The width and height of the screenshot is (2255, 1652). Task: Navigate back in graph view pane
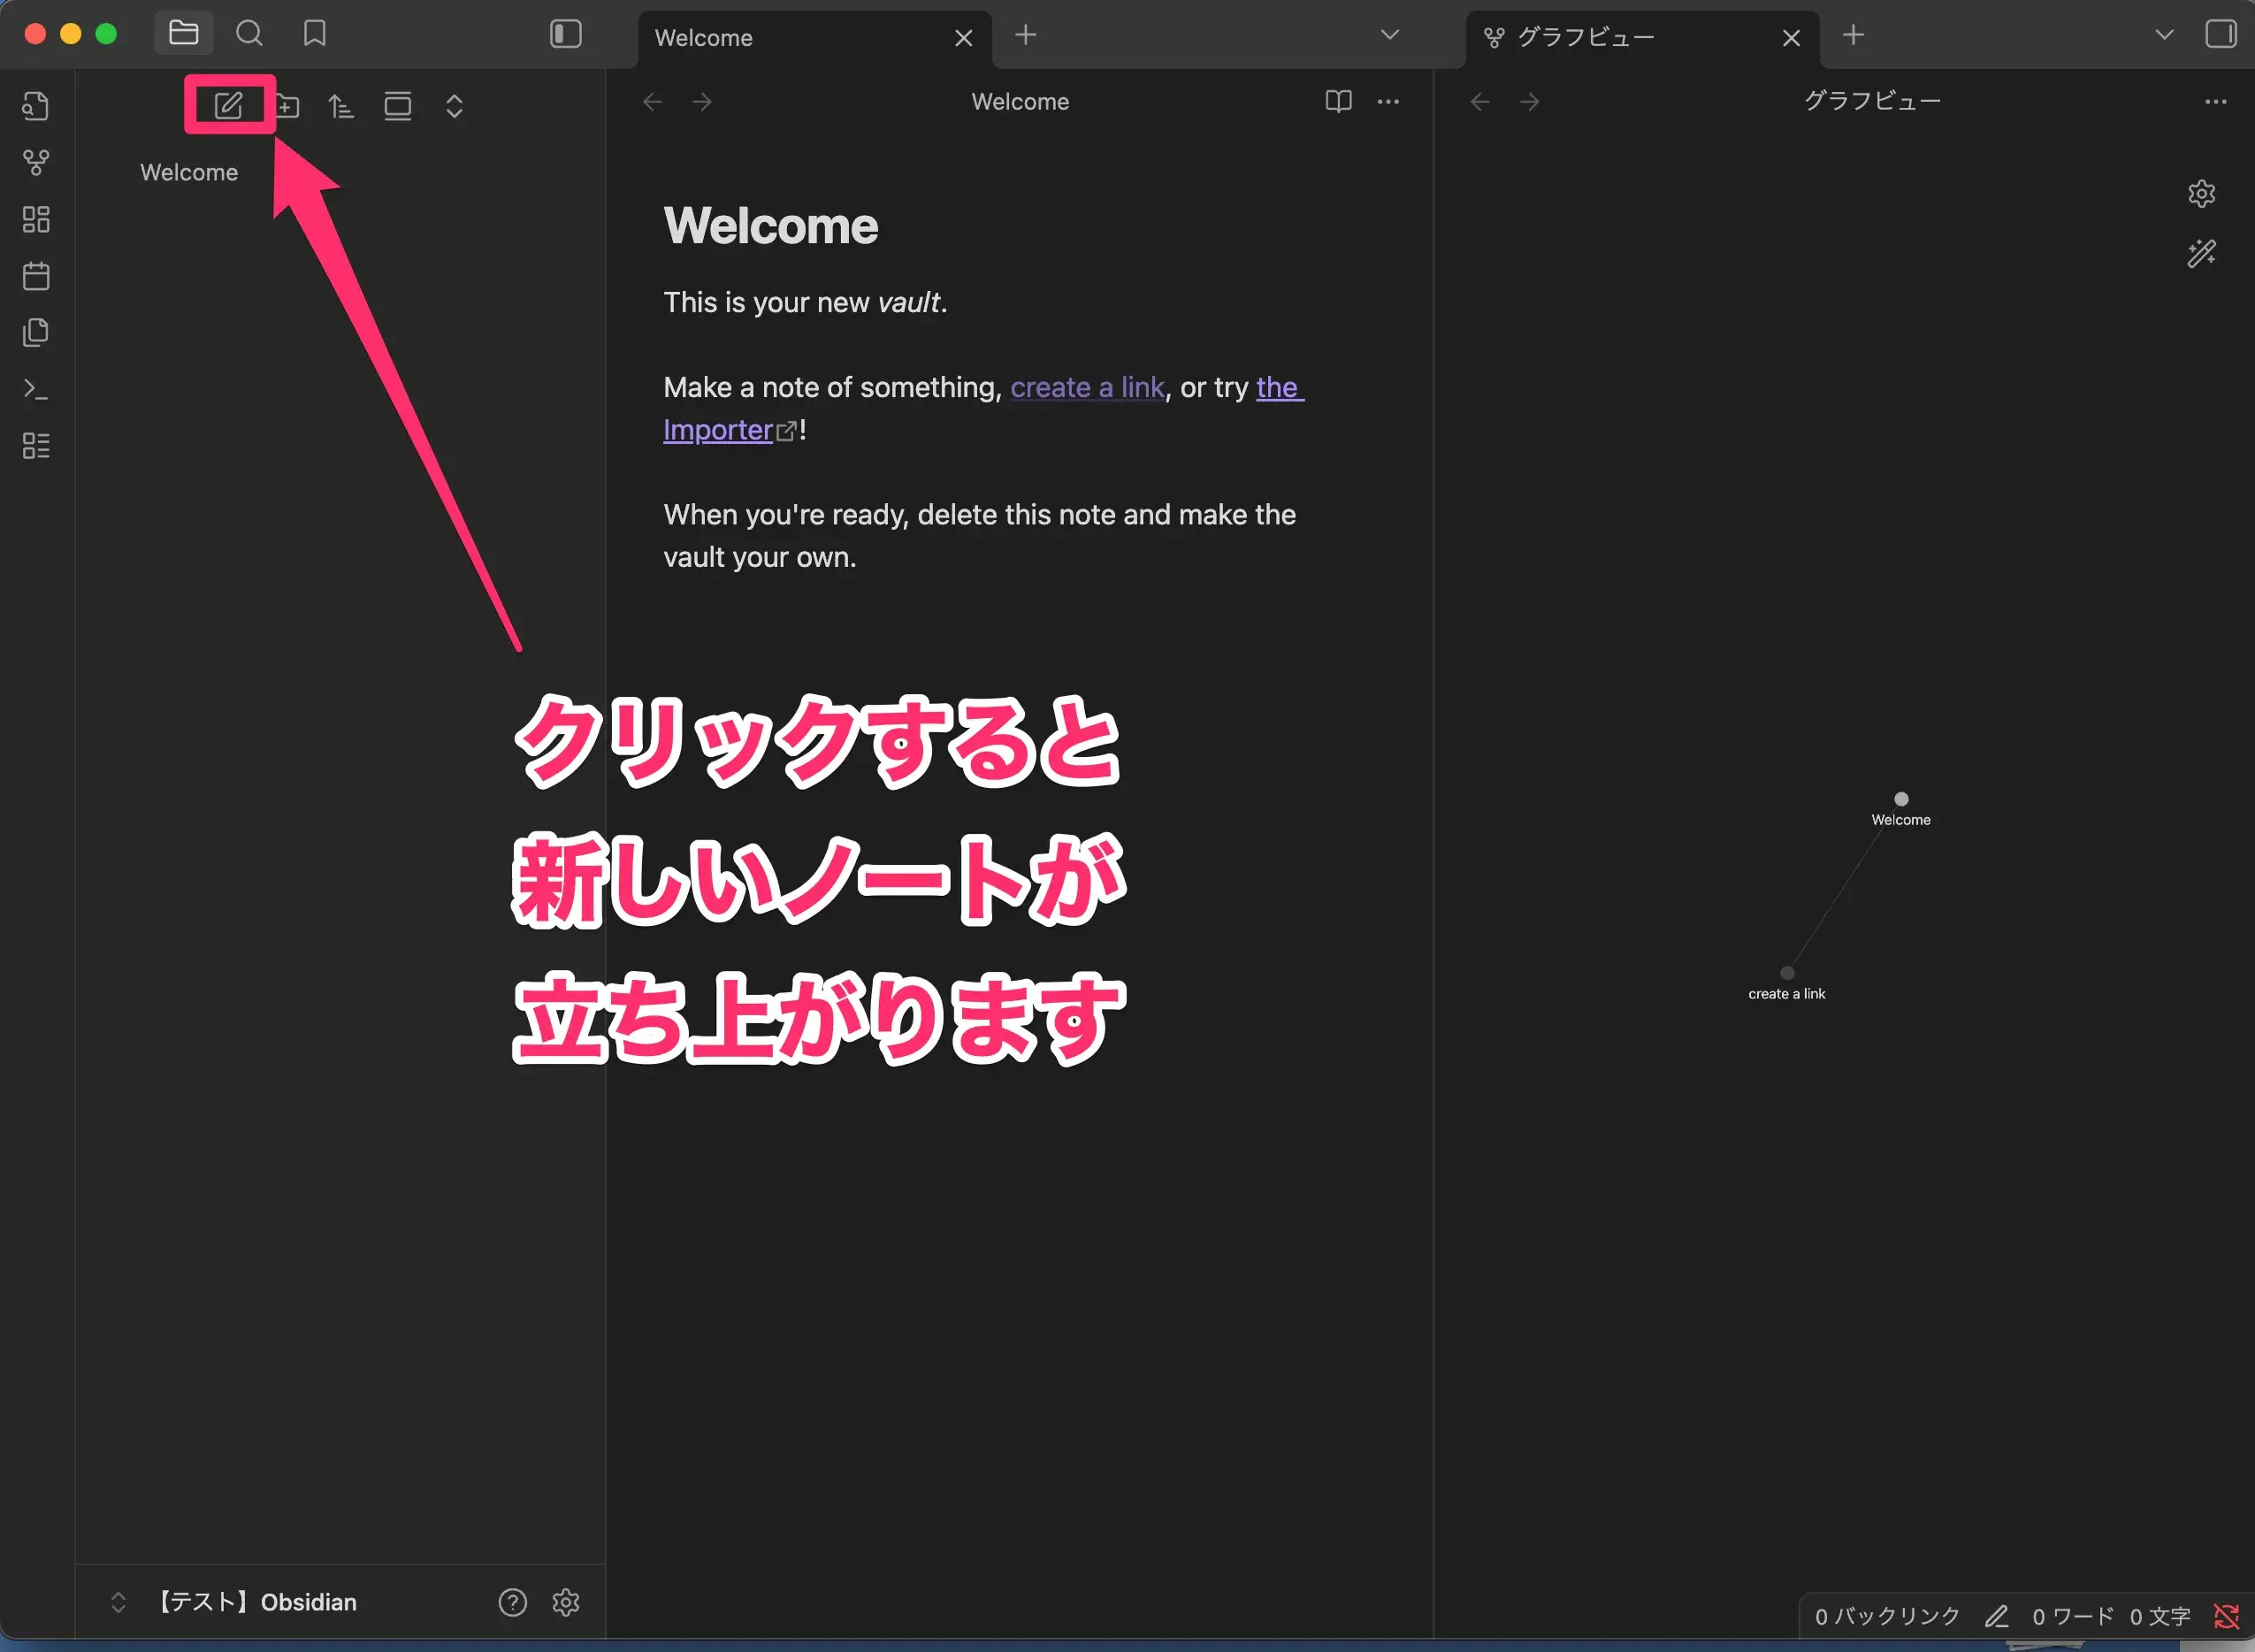click(x=1480, y=102)
